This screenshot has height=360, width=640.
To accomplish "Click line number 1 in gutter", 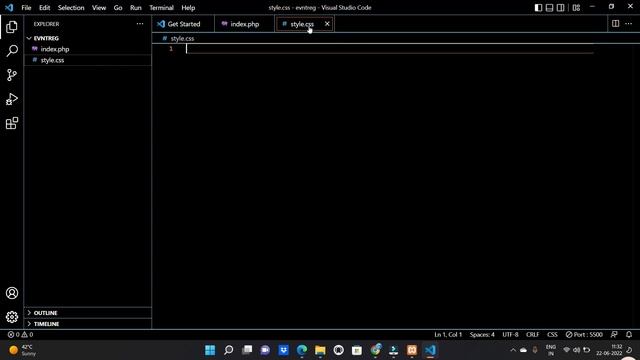I will coord(171,49).
